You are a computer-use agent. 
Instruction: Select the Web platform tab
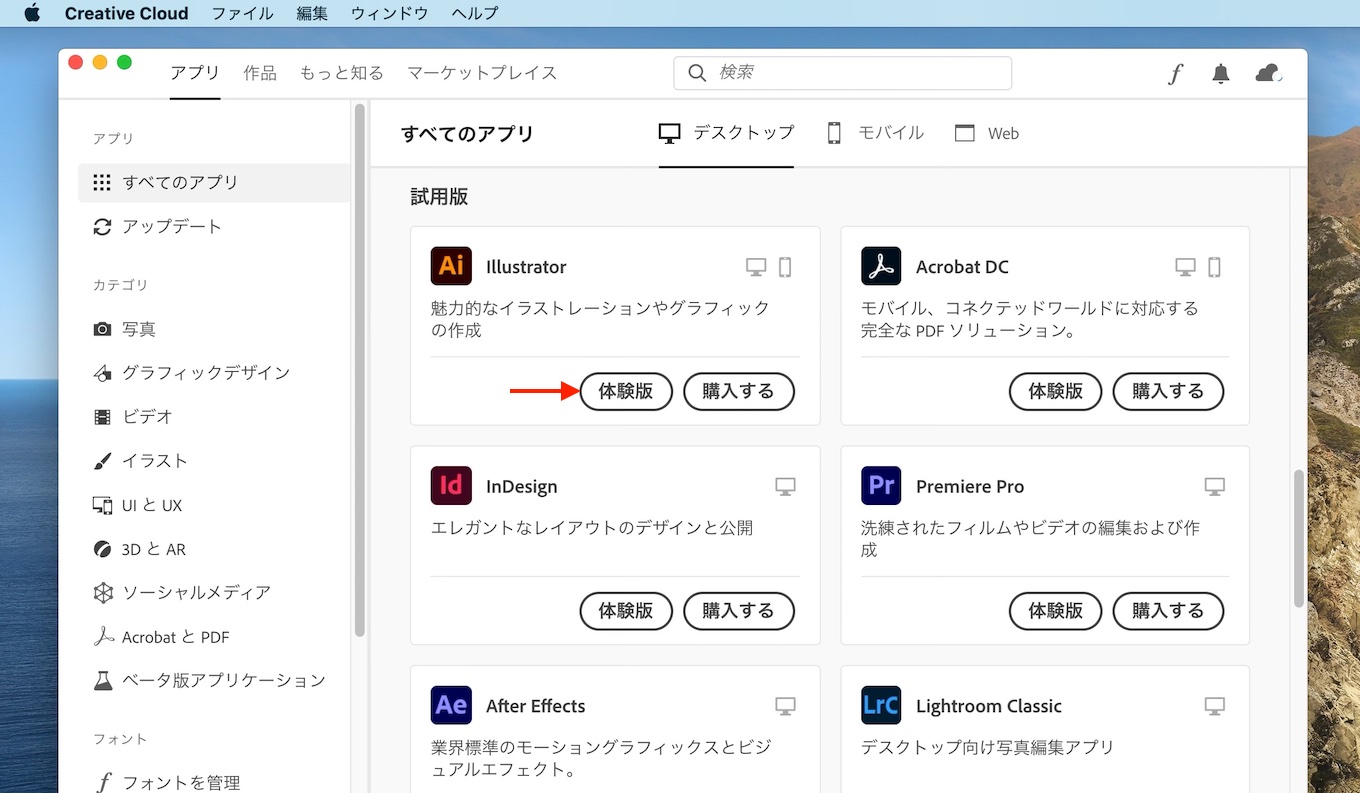point(987,133)
